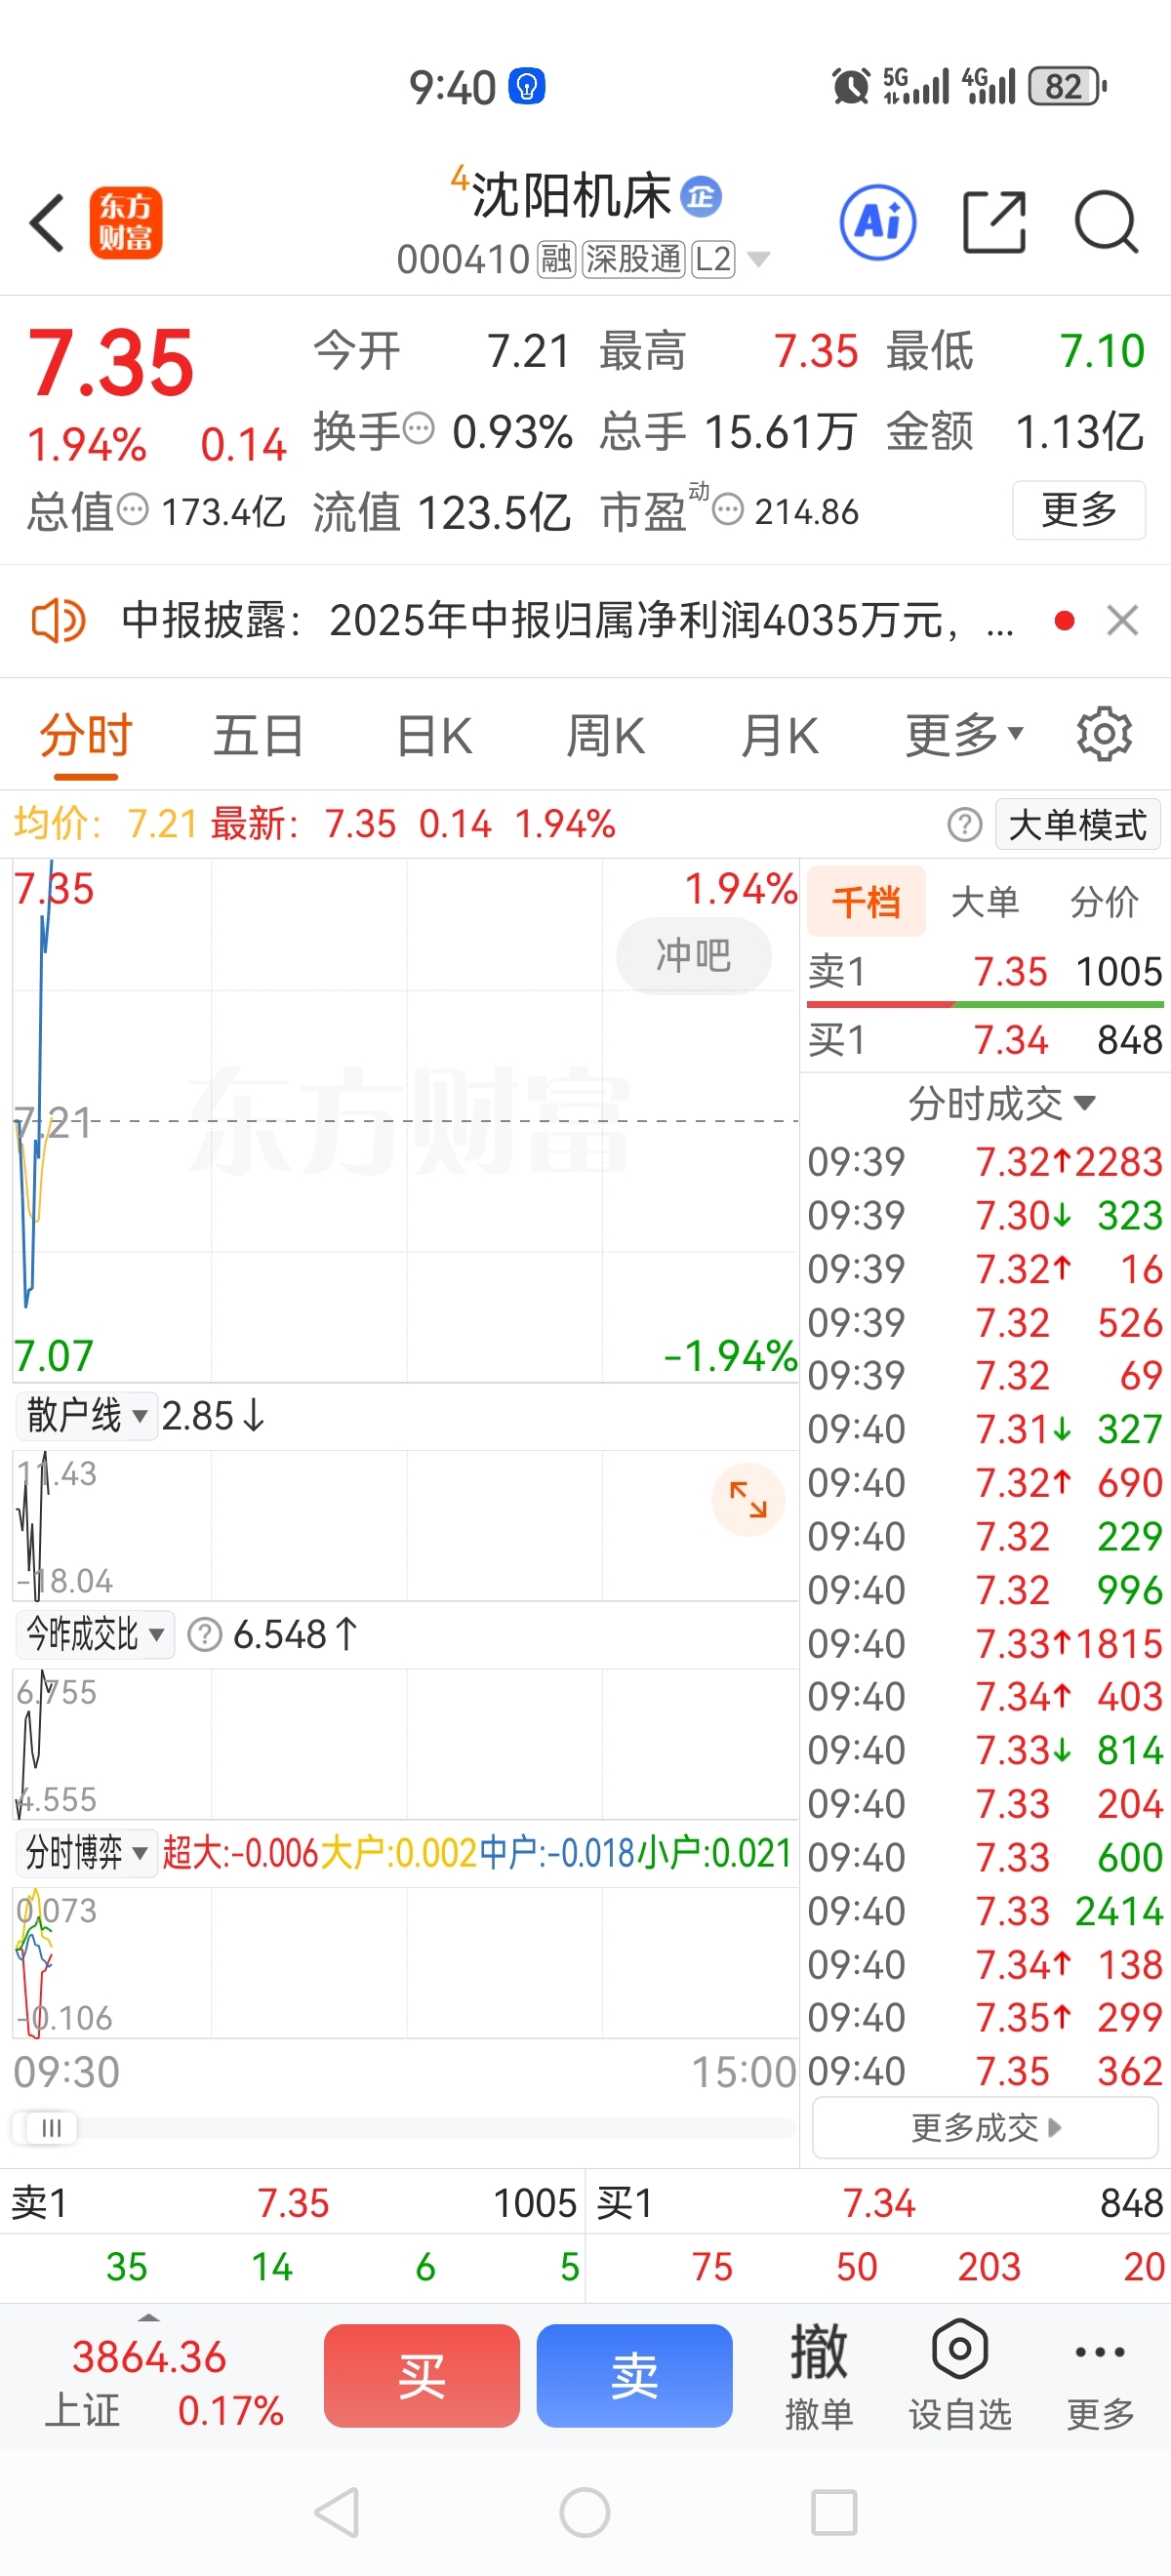Viewport: 1171px width, 2576px height.
Task: Open the chart settings gear
Action: [1103, 734]
